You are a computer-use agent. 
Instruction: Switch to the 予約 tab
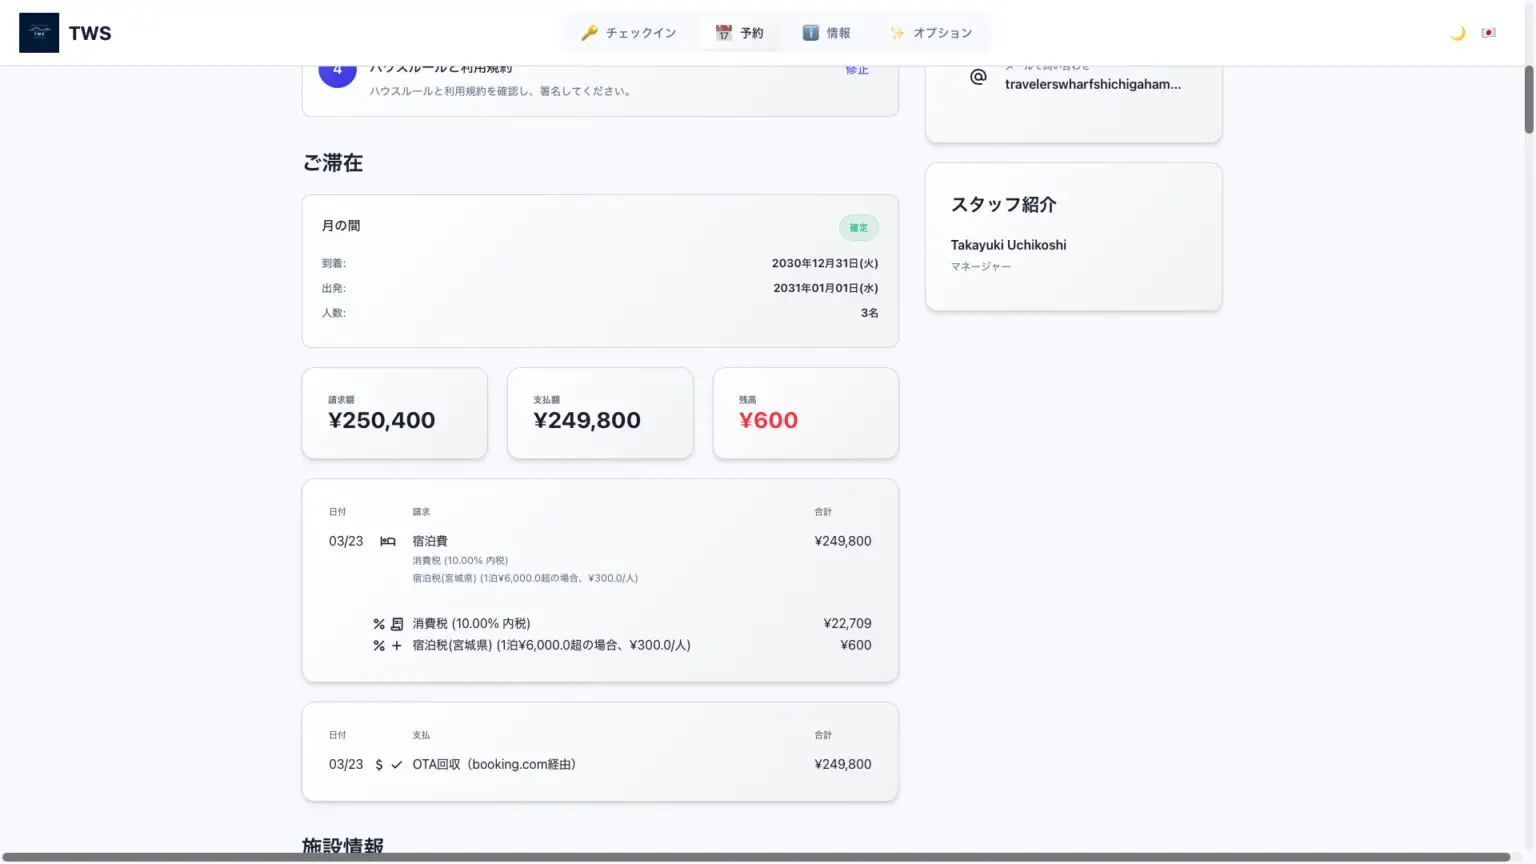(x=739, y=33)
